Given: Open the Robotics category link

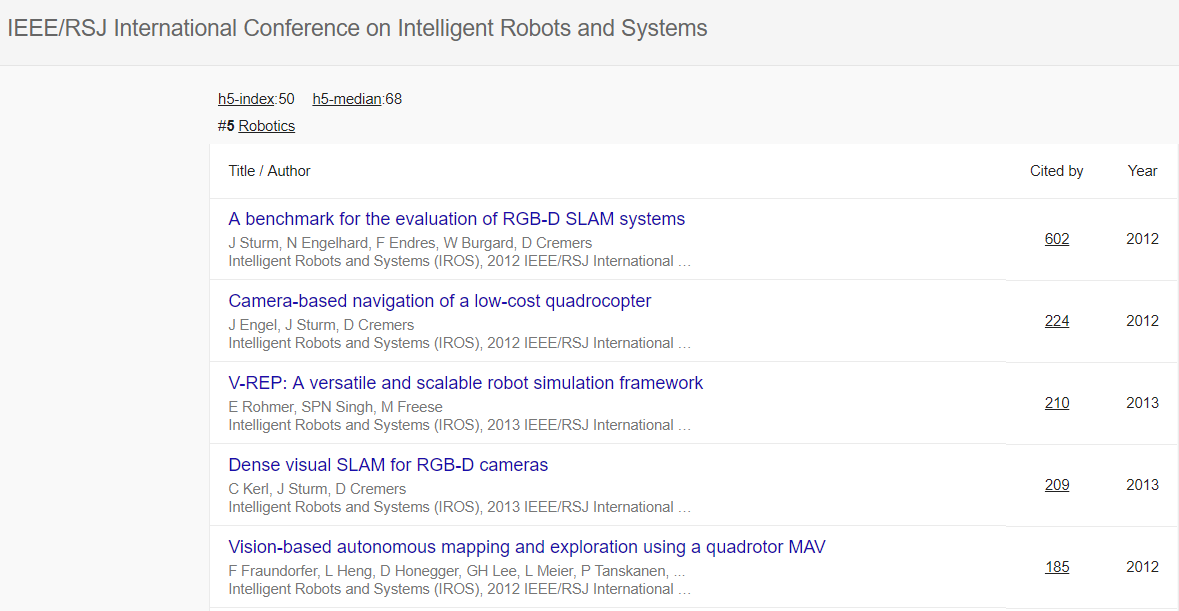Looking at the screenshot, I should point(266,126).
